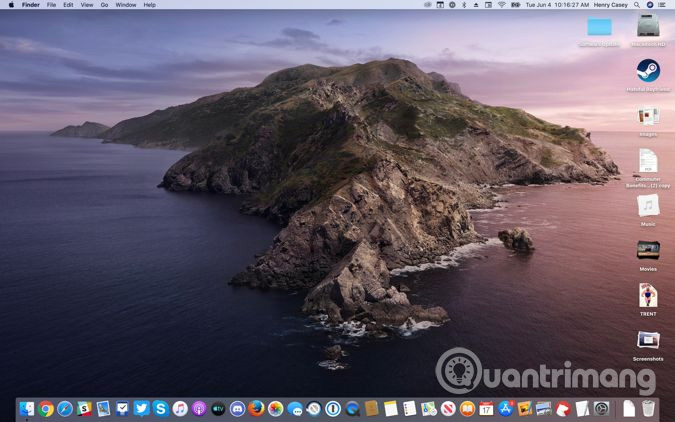Select the Macintosh HD drive icon
Screen dimensions: 675x422
pyautogui.click(x=648, y=25)
